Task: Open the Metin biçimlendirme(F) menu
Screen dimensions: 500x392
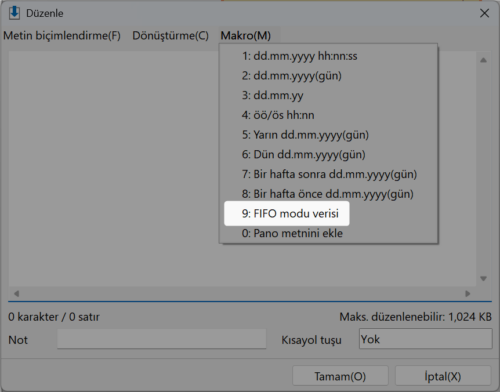Action: [62, 35]
